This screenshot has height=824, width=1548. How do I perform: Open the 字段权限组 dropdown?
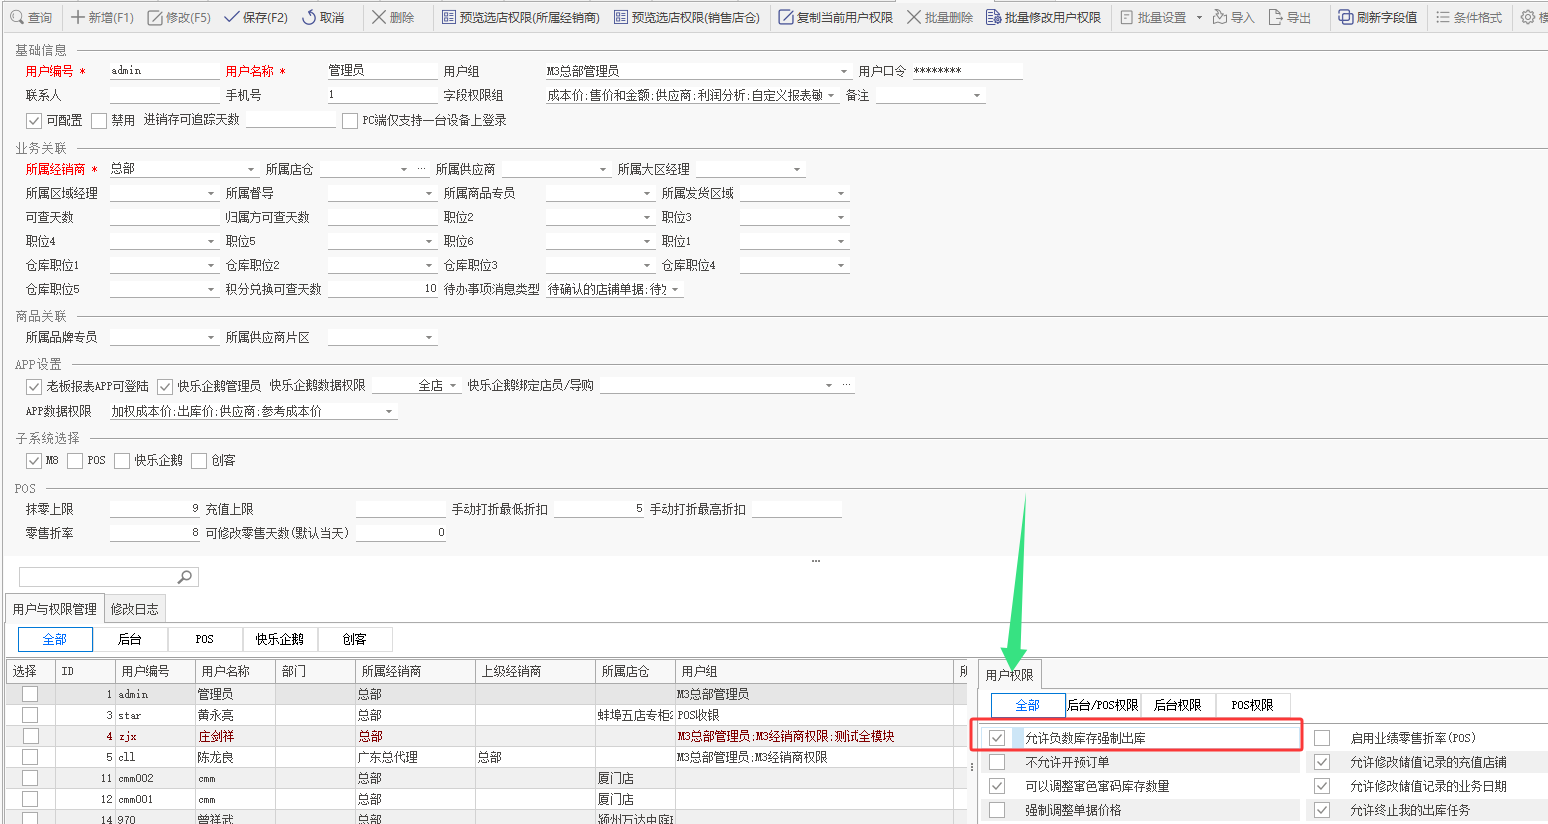tap(832, 96)
